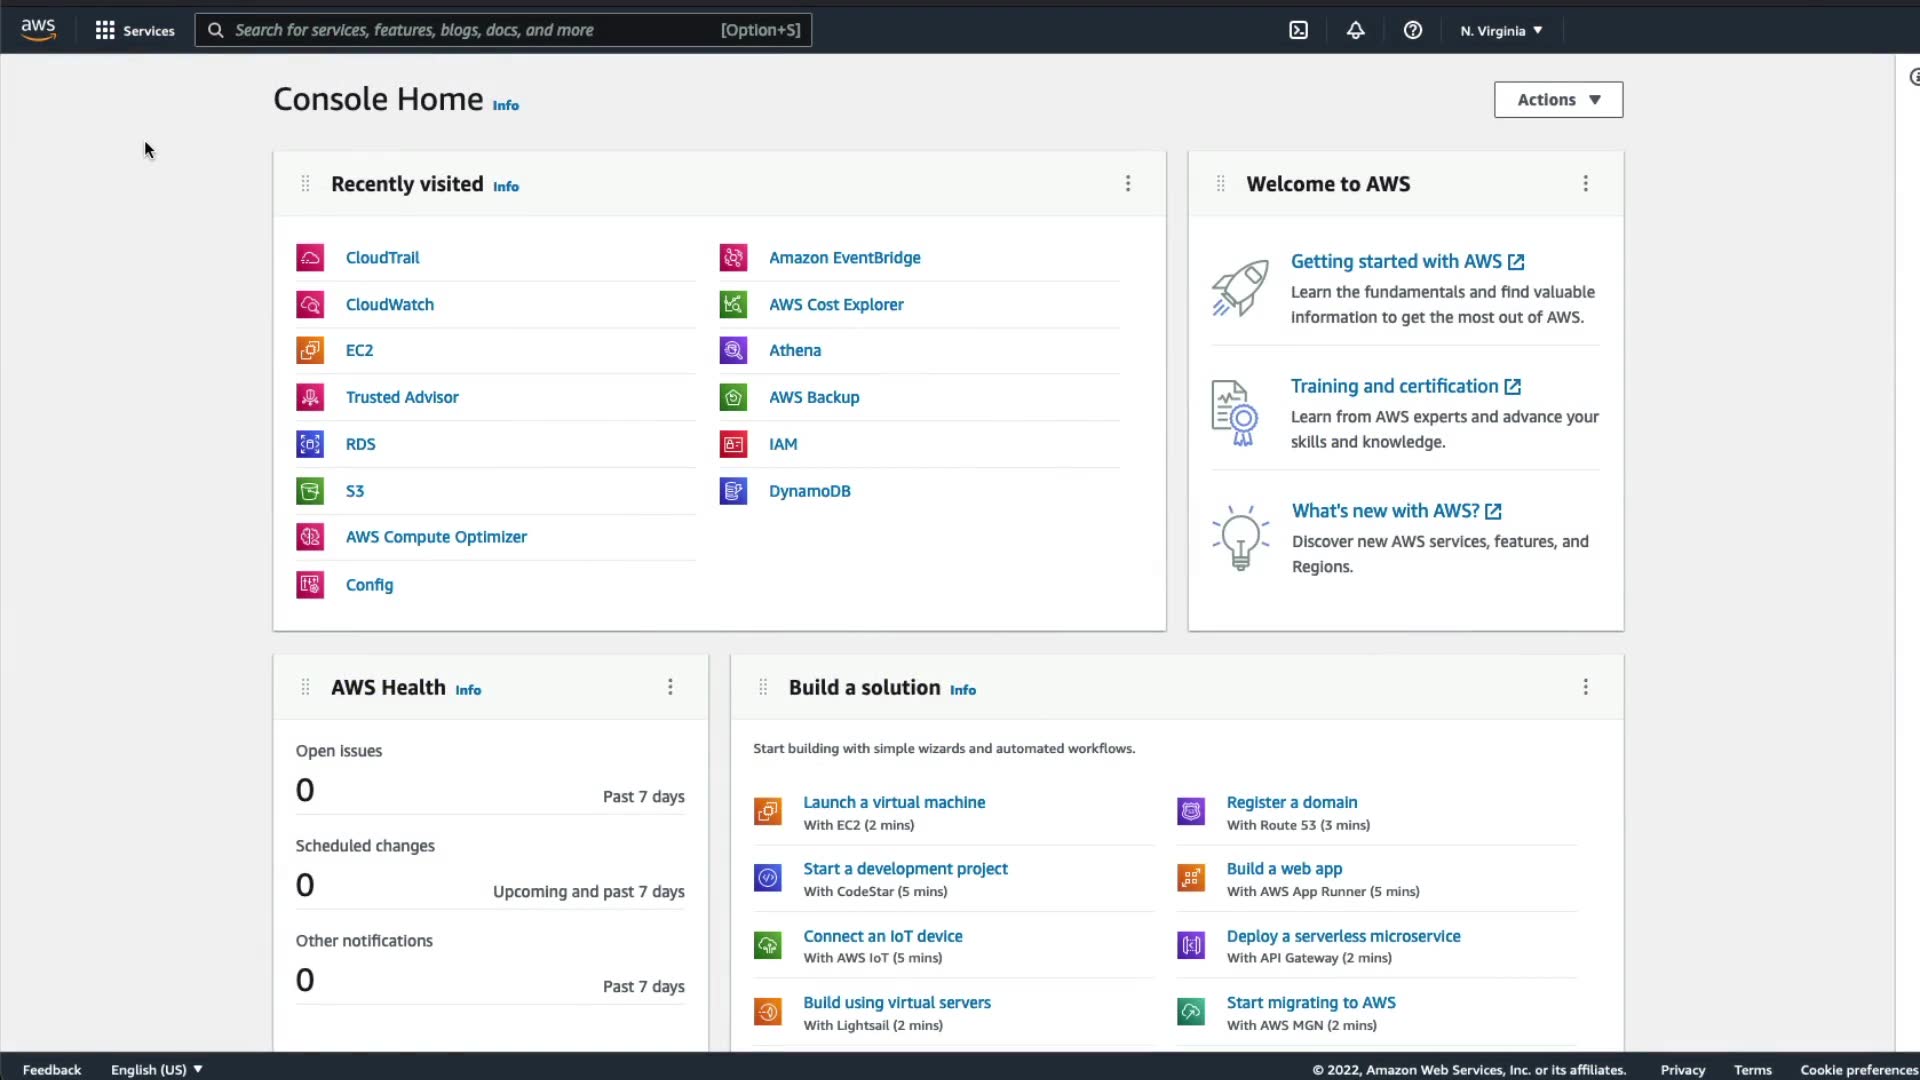
Task: Expand the N. Virginia region dropdown
Action: [x=1501, y=30]
